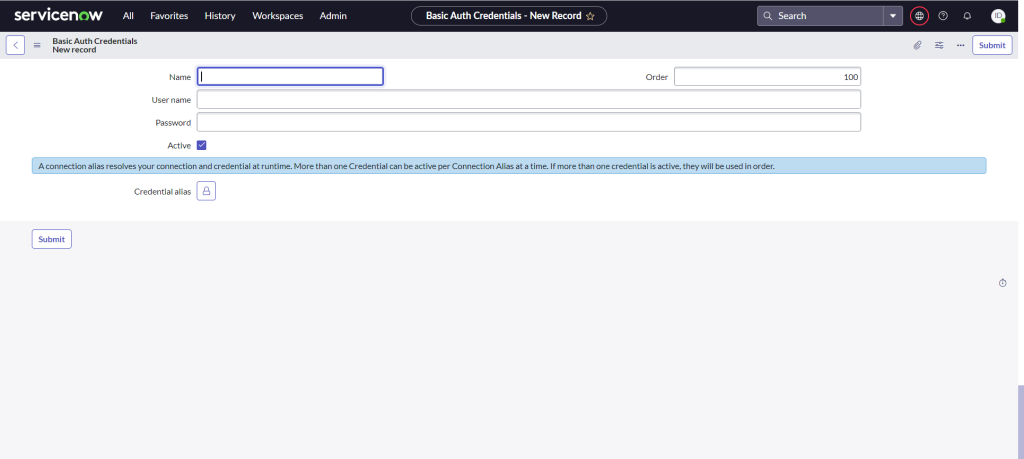Open the All menu
Image resolution: width=1024 pixels, height=459 pixels.
click(128, 16)
